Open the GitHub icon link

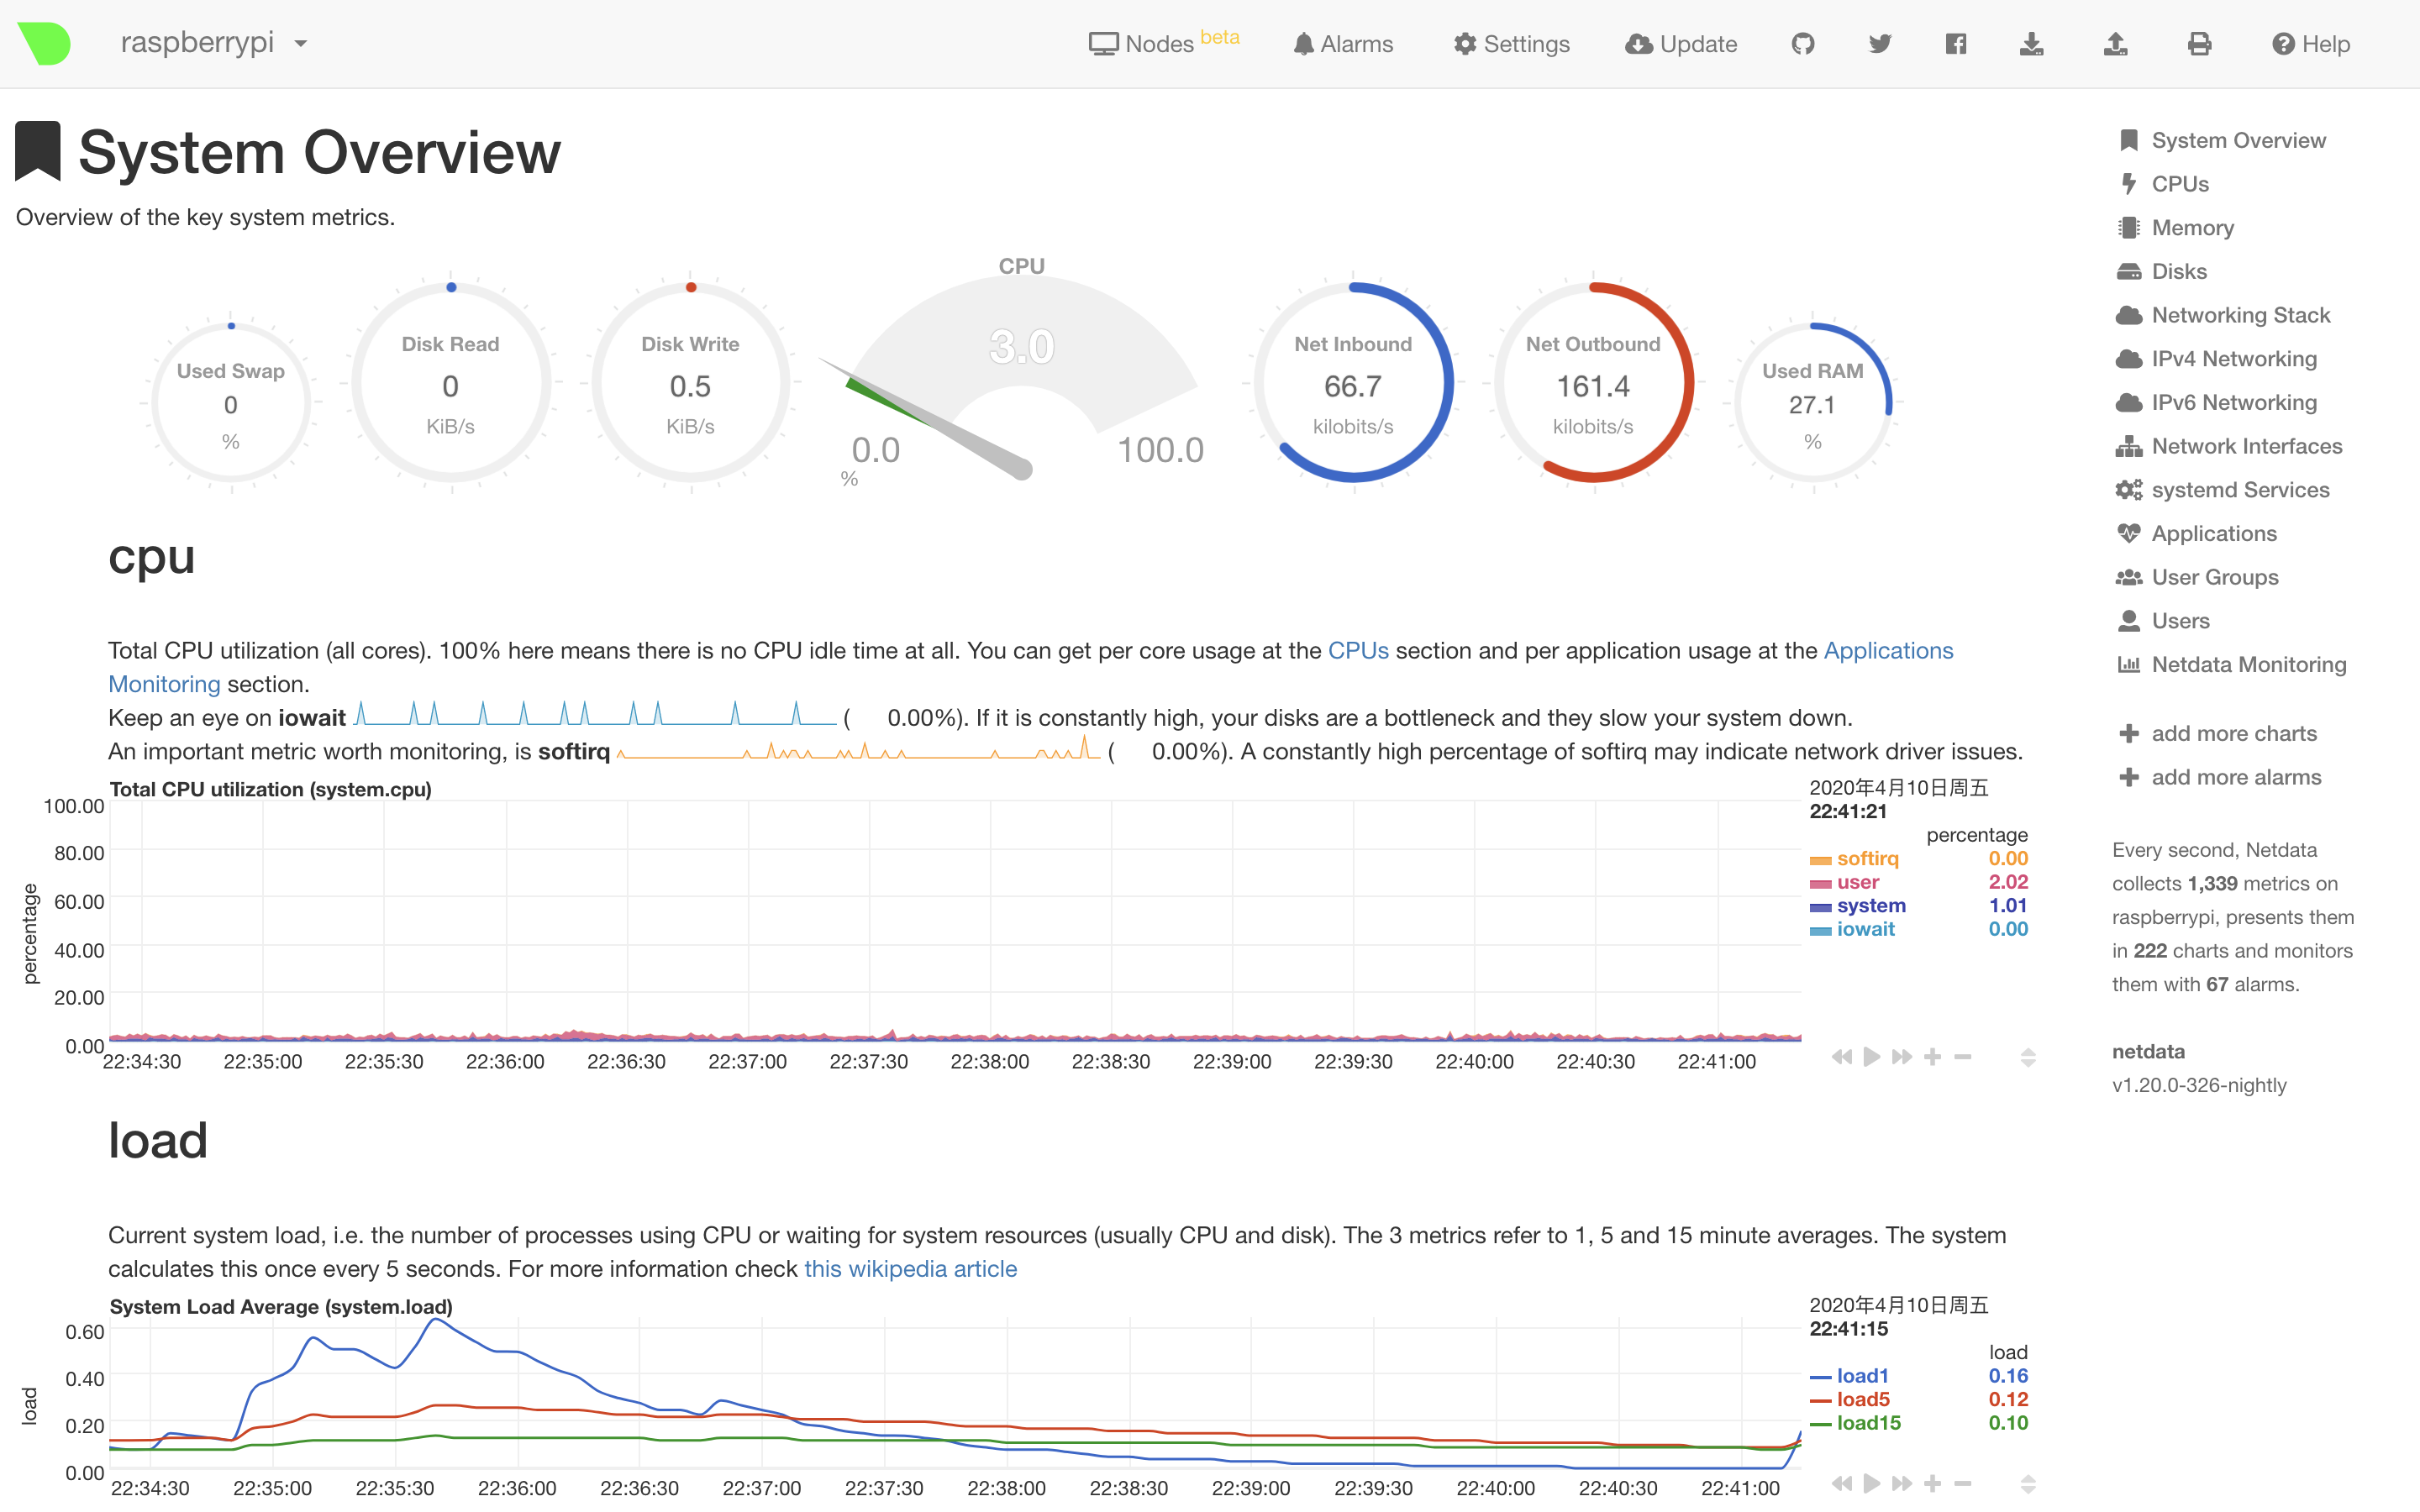pyautogui.click(x=1803, y=44)
